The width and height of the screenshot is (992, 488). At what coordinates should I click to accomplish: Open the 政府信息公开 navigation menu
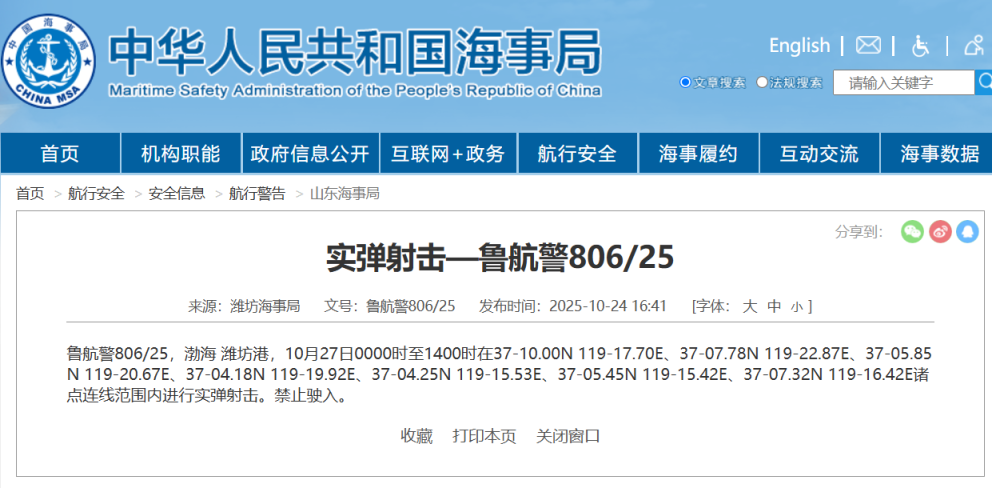[310, 154]
